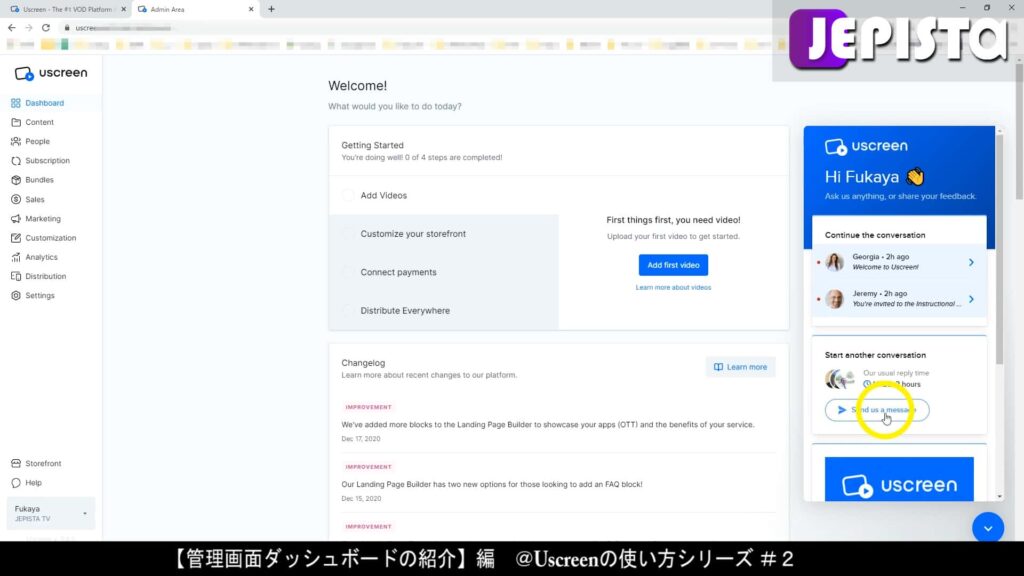This screenshot has height=576, width=1024.
Task: Click the Analytics chart icon
Action: [x=16, y=257]
